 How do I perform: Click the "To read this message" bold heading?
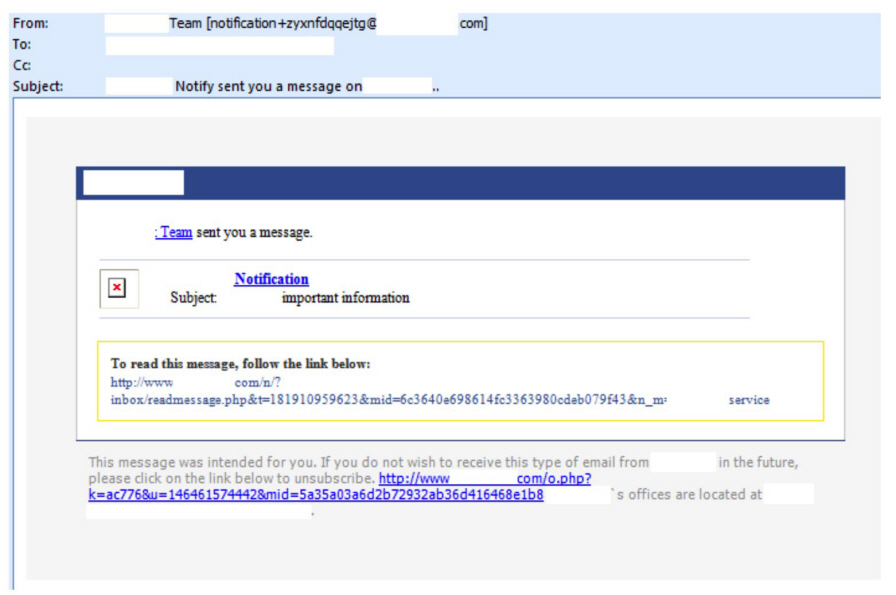pyautogui.click(x=240, y=364)
